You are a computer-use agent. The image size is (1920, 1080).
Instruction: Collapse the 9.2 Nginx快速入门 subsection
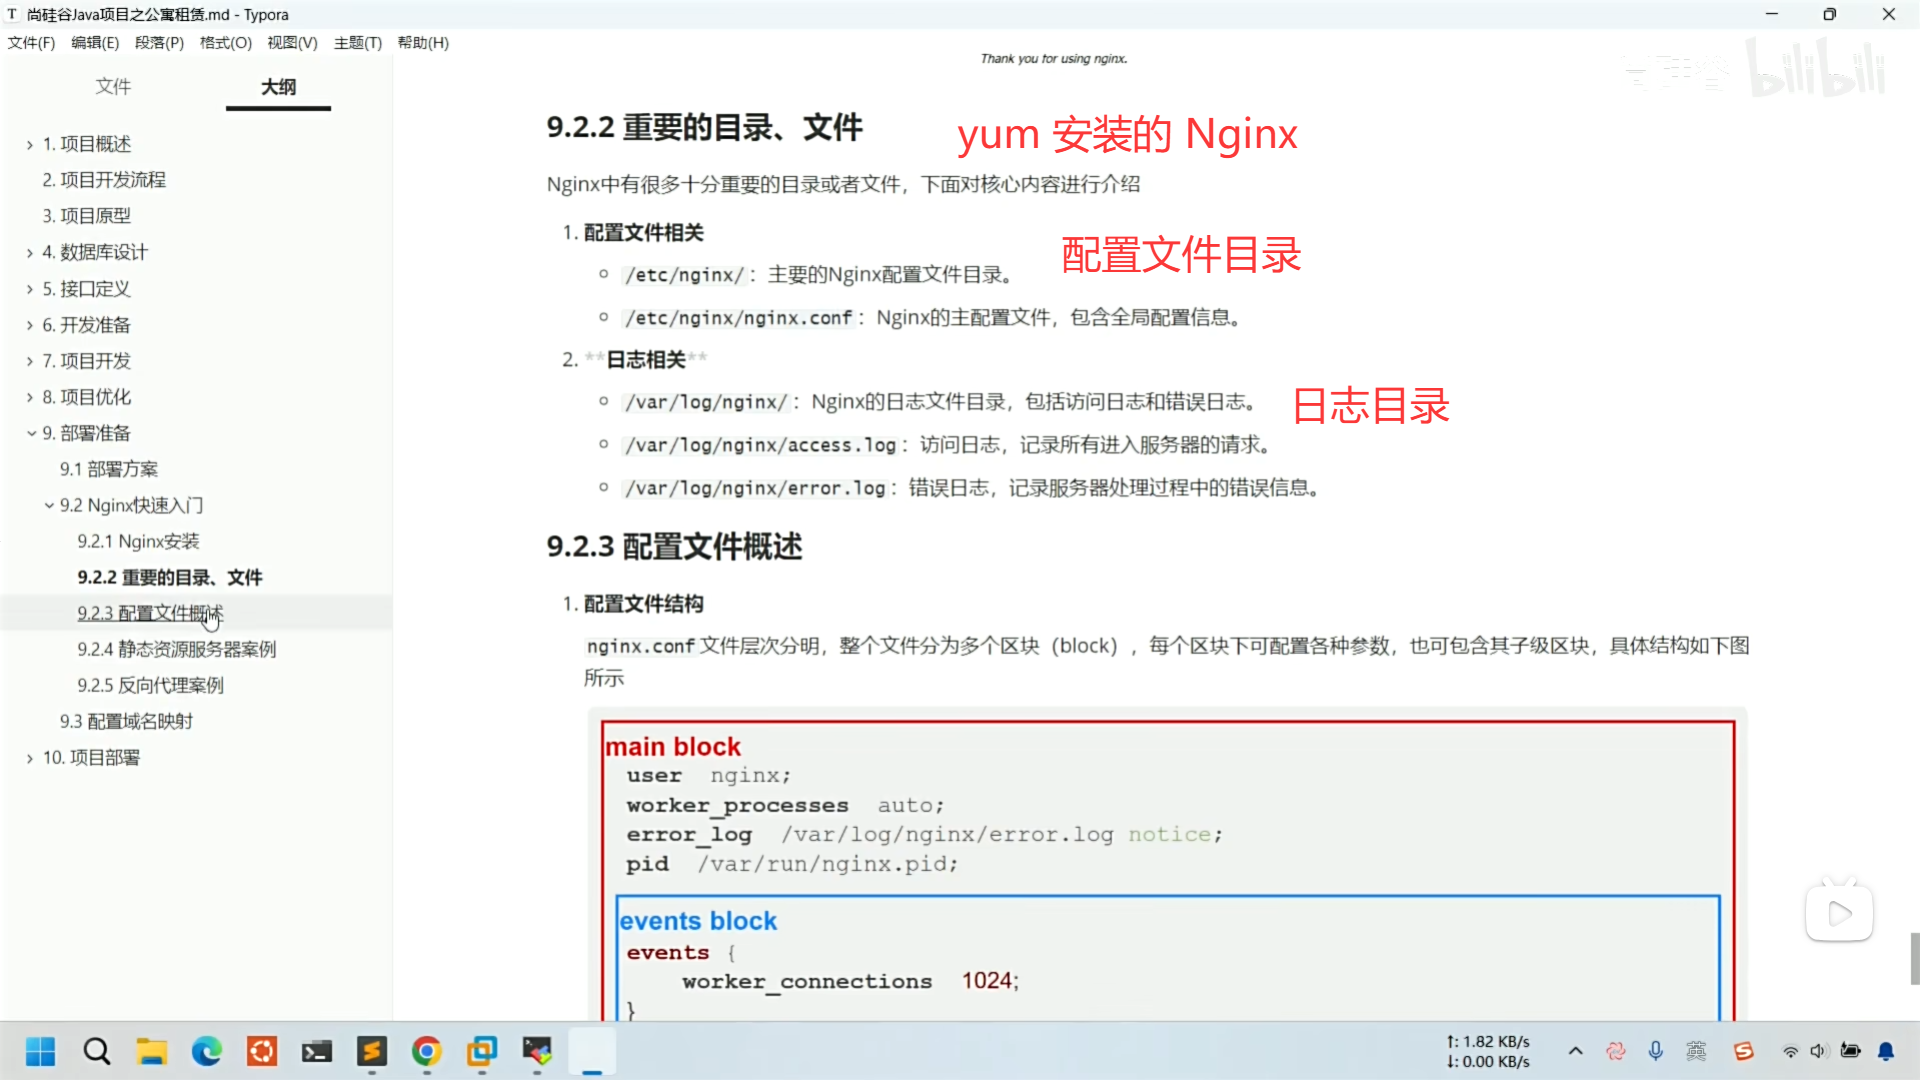pos(49,505)
